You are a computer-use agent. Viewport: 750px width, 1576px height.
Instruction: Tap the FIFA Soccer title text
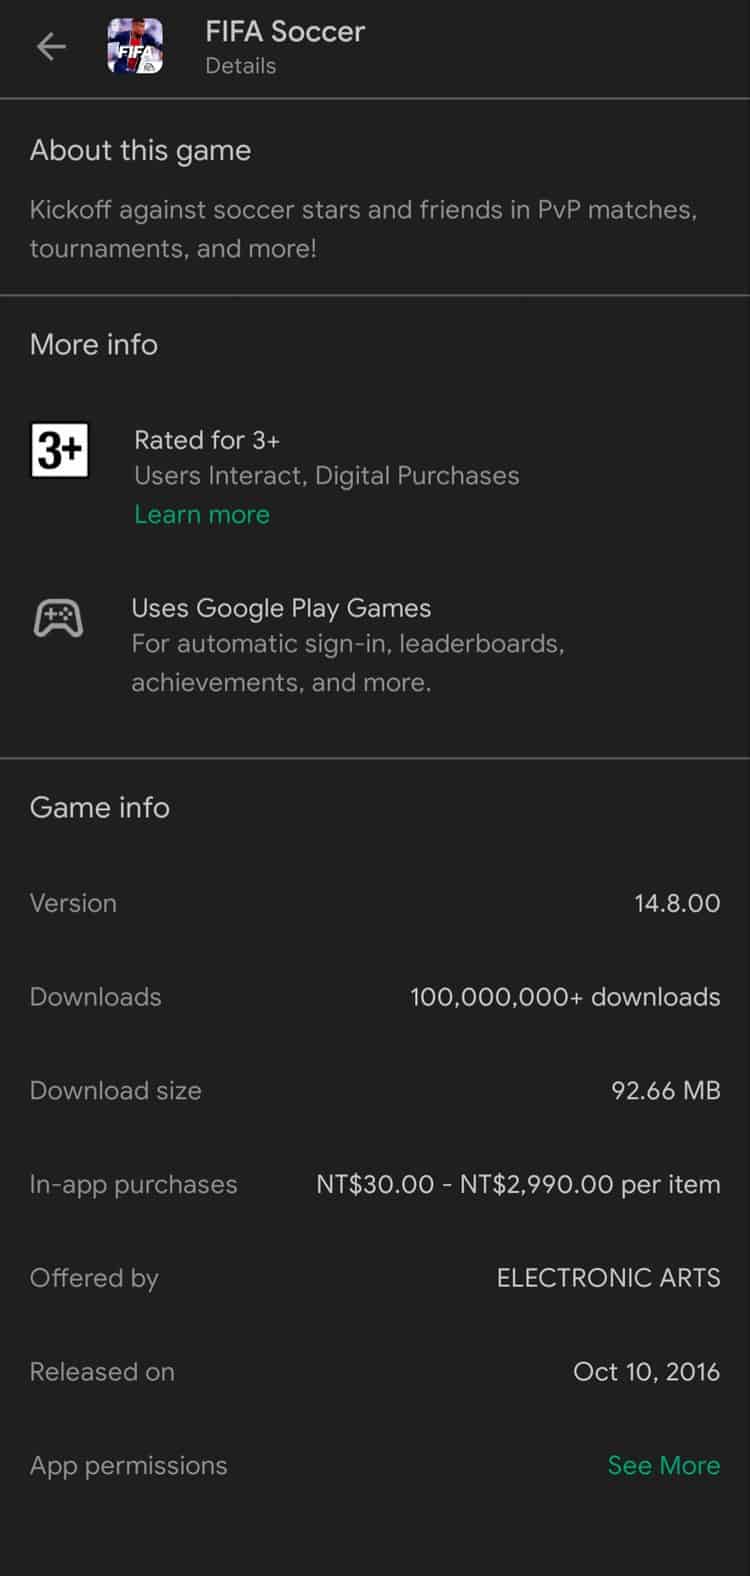pos(285,32)
